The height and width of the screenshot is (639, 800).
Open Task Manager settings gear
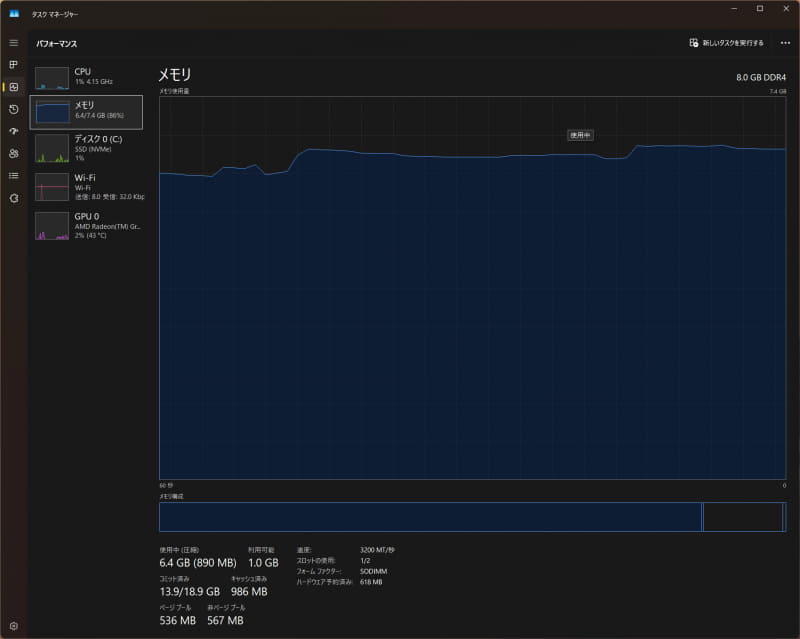[14, 626]
